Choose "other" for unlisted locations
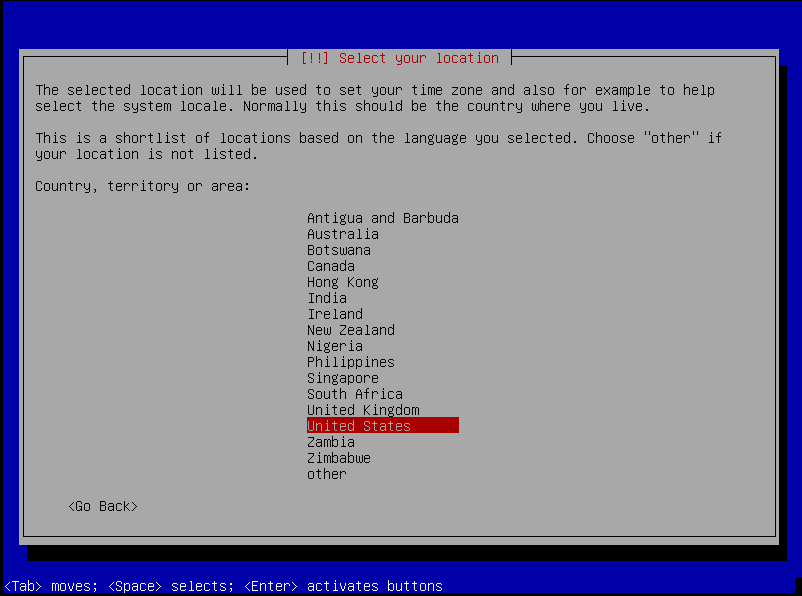Screen dimensions: 802x596 click(326, 474)
